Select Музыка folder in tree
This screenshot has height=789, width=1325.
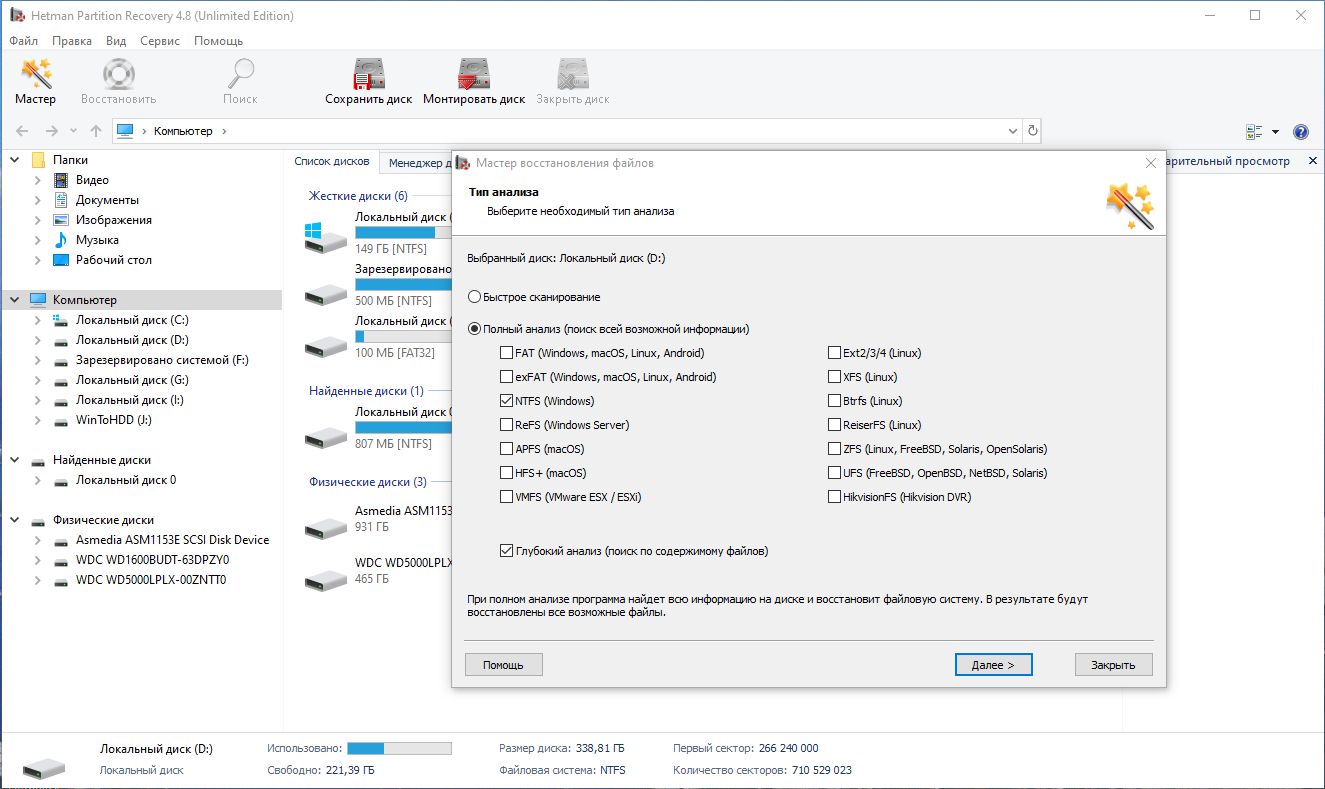click(x=97, y=240)
